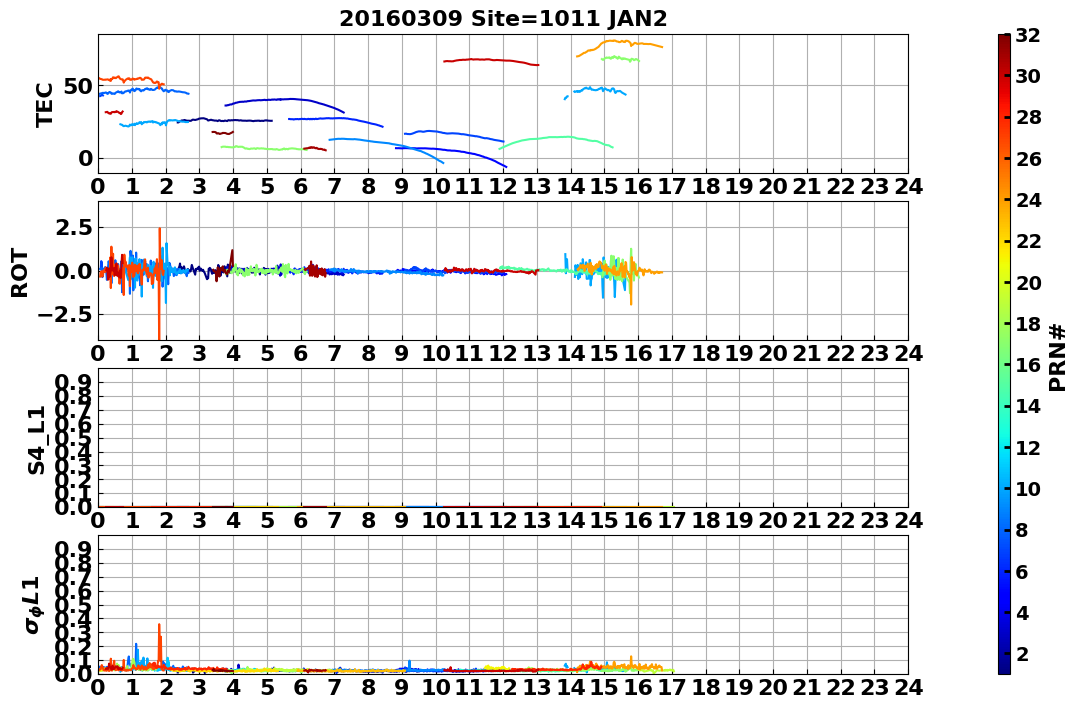Click hour tick 20 under the ROT panel
The width and height of the screenshot is (1077, 709).
773,353
